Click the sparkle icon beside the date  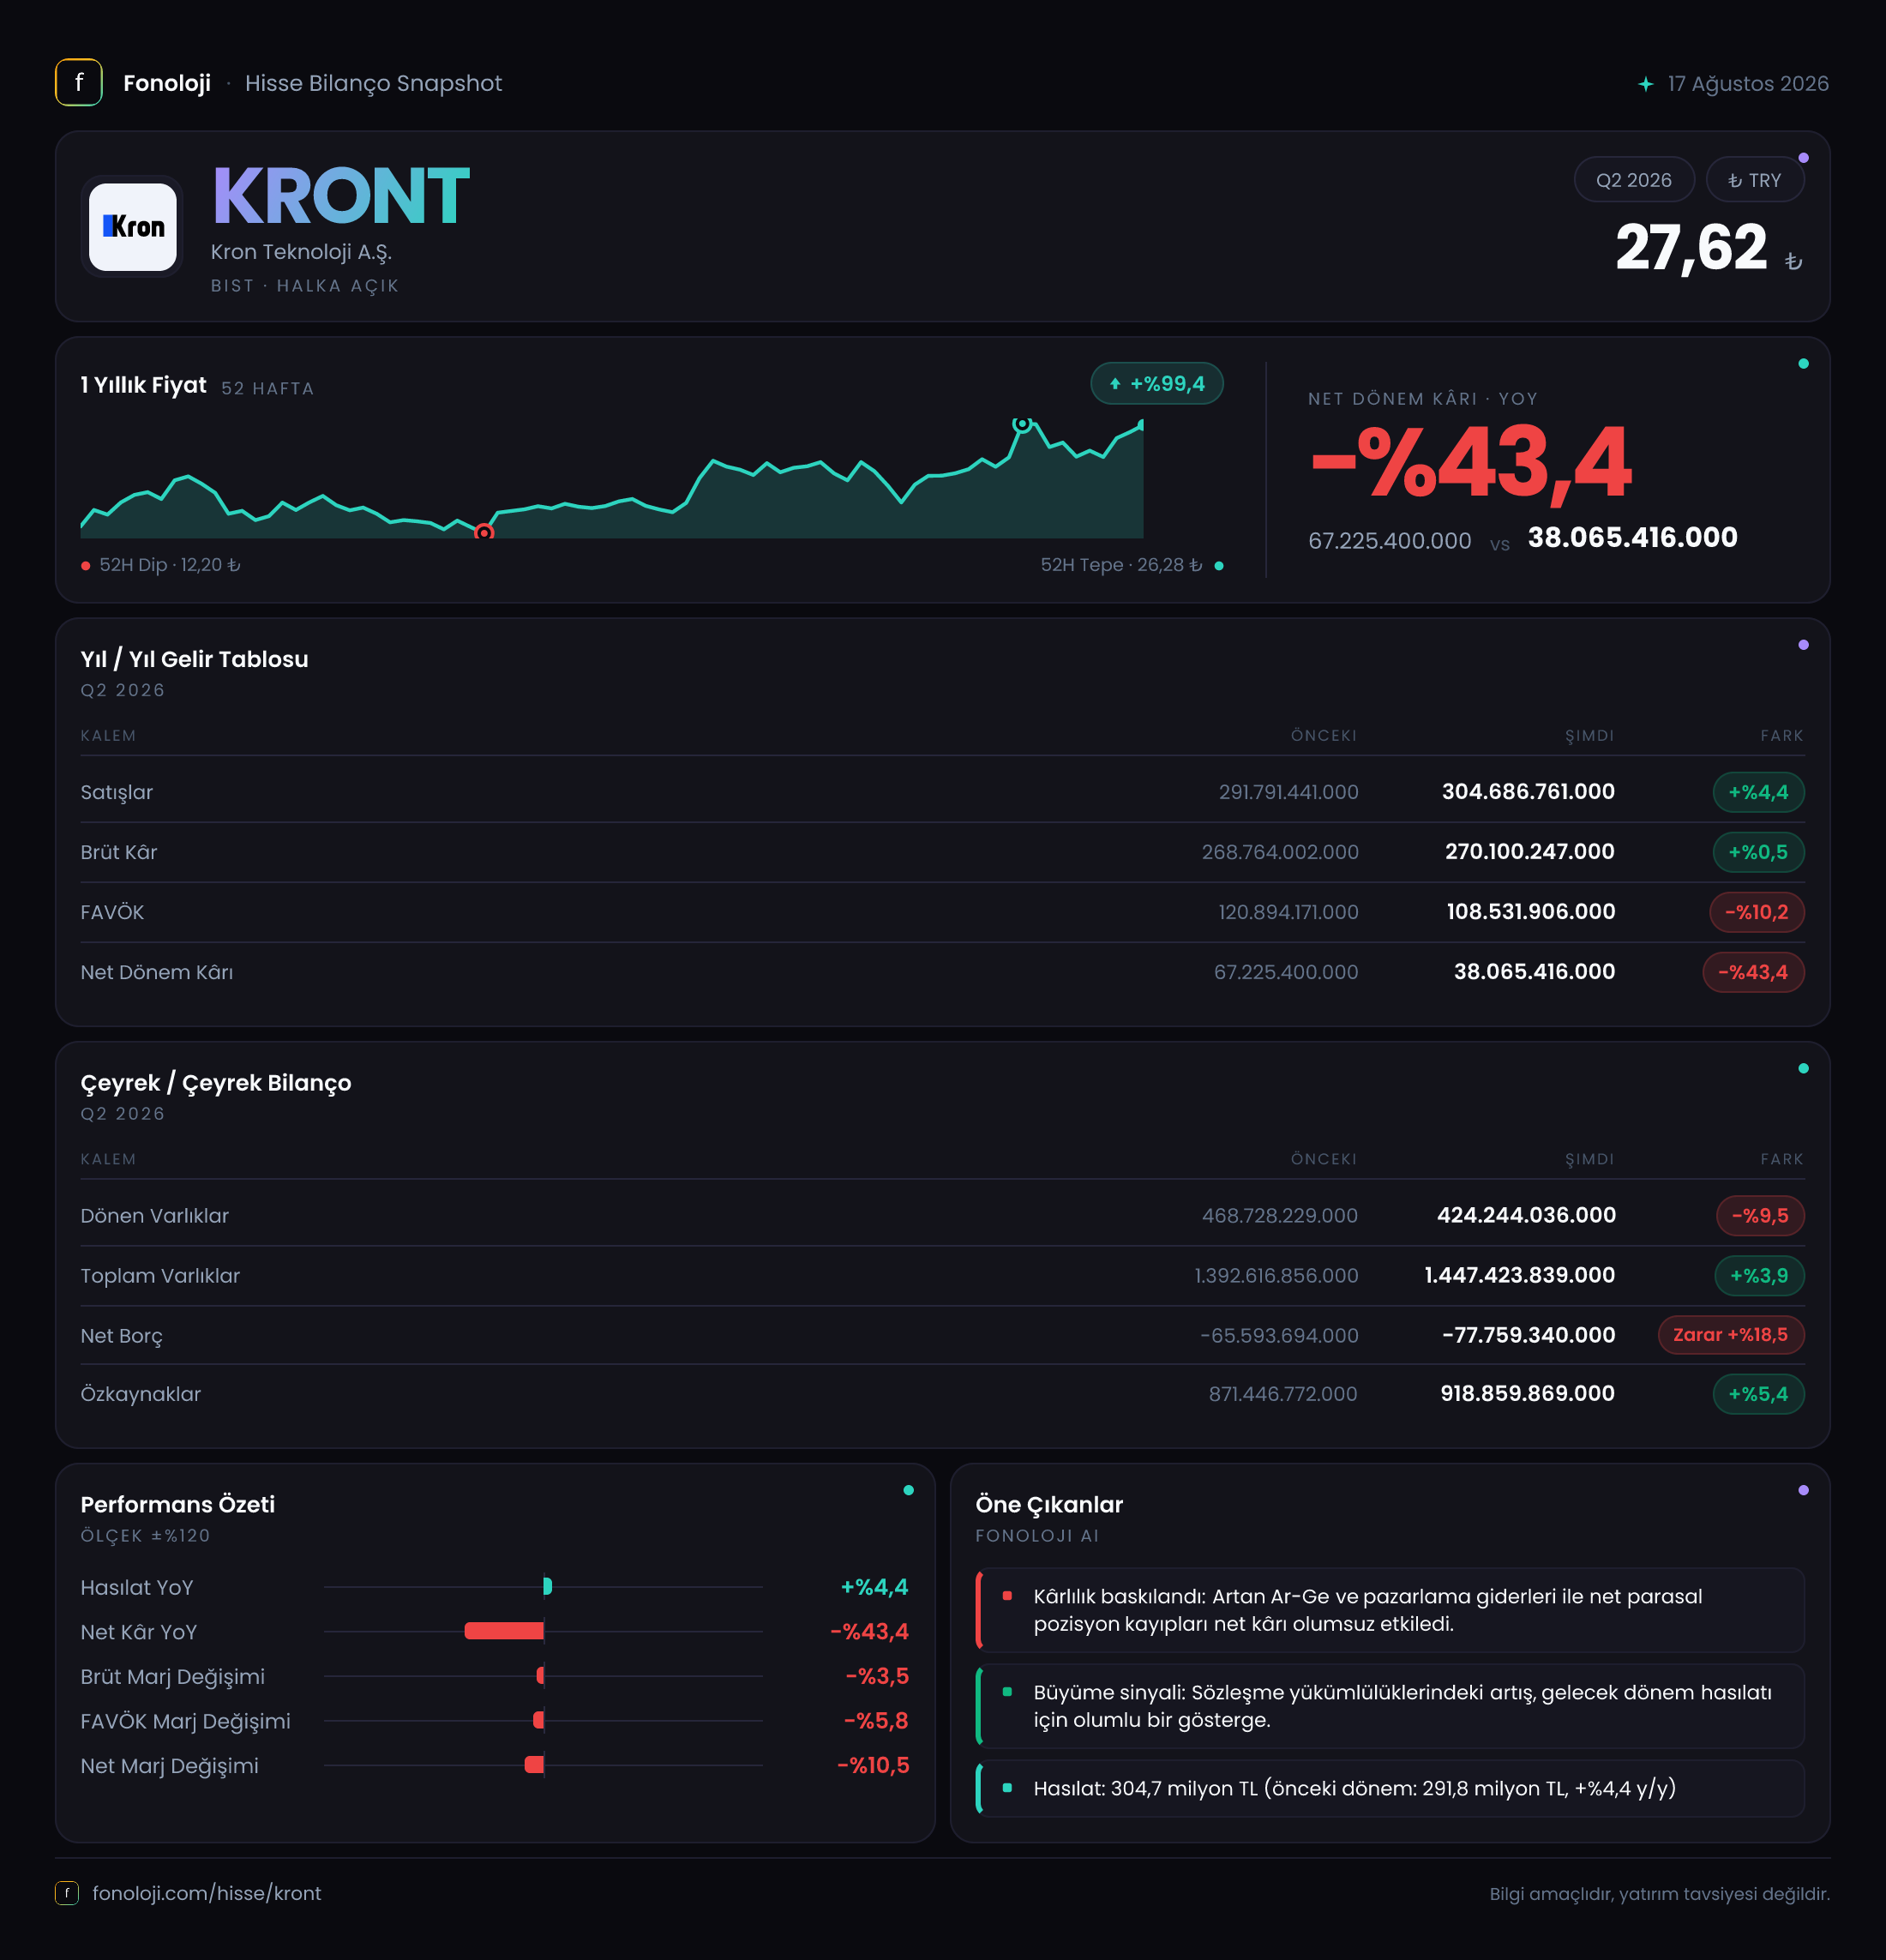1645,84
